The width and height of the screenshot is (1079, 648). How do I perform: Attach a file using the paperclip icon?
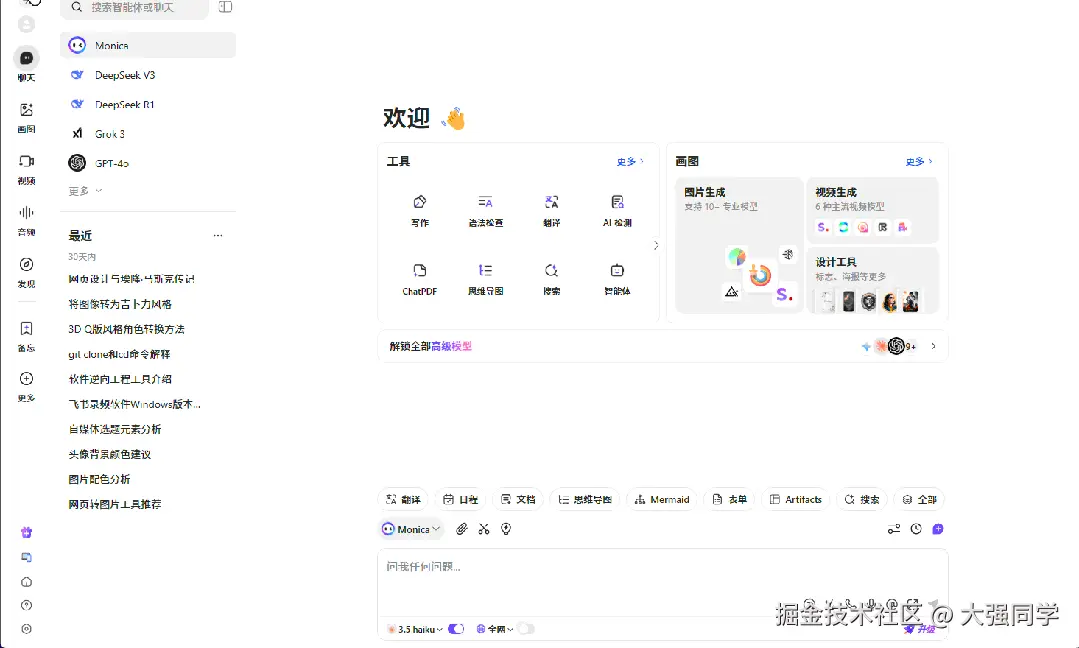(x=461, y=529)
